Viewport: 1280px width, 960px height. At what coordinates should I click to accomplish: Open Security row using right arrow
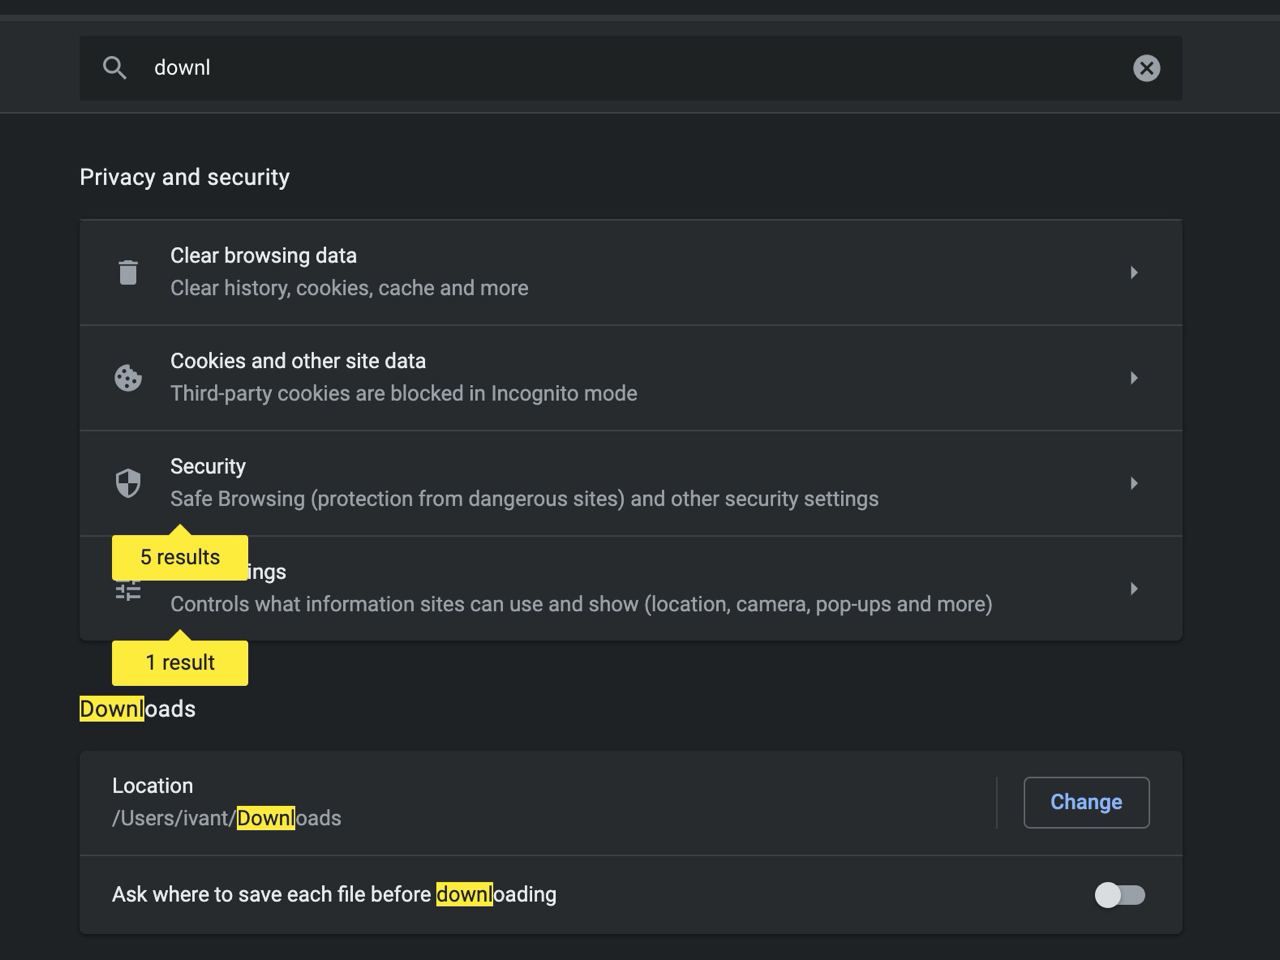pyautogui.click(x=1133, y=484)
